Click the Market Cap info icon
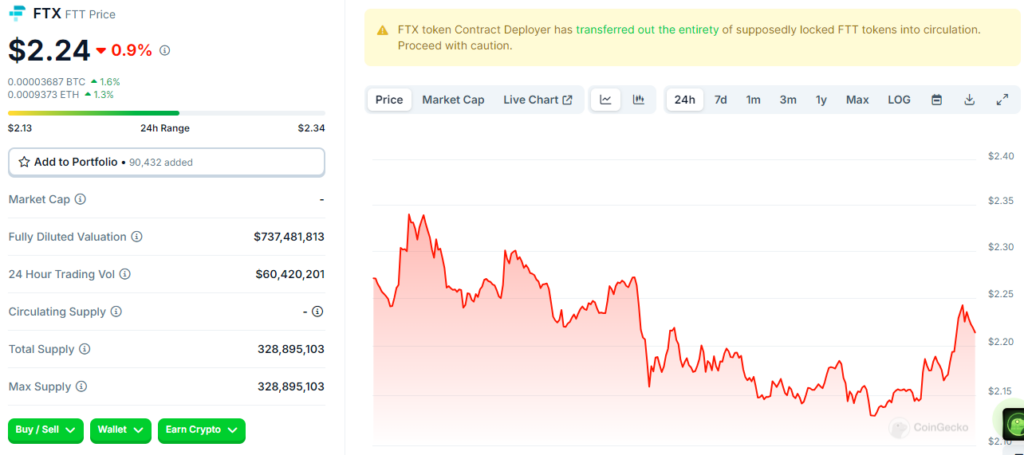This screenshot has width=1024, height=455. (80, 199)
